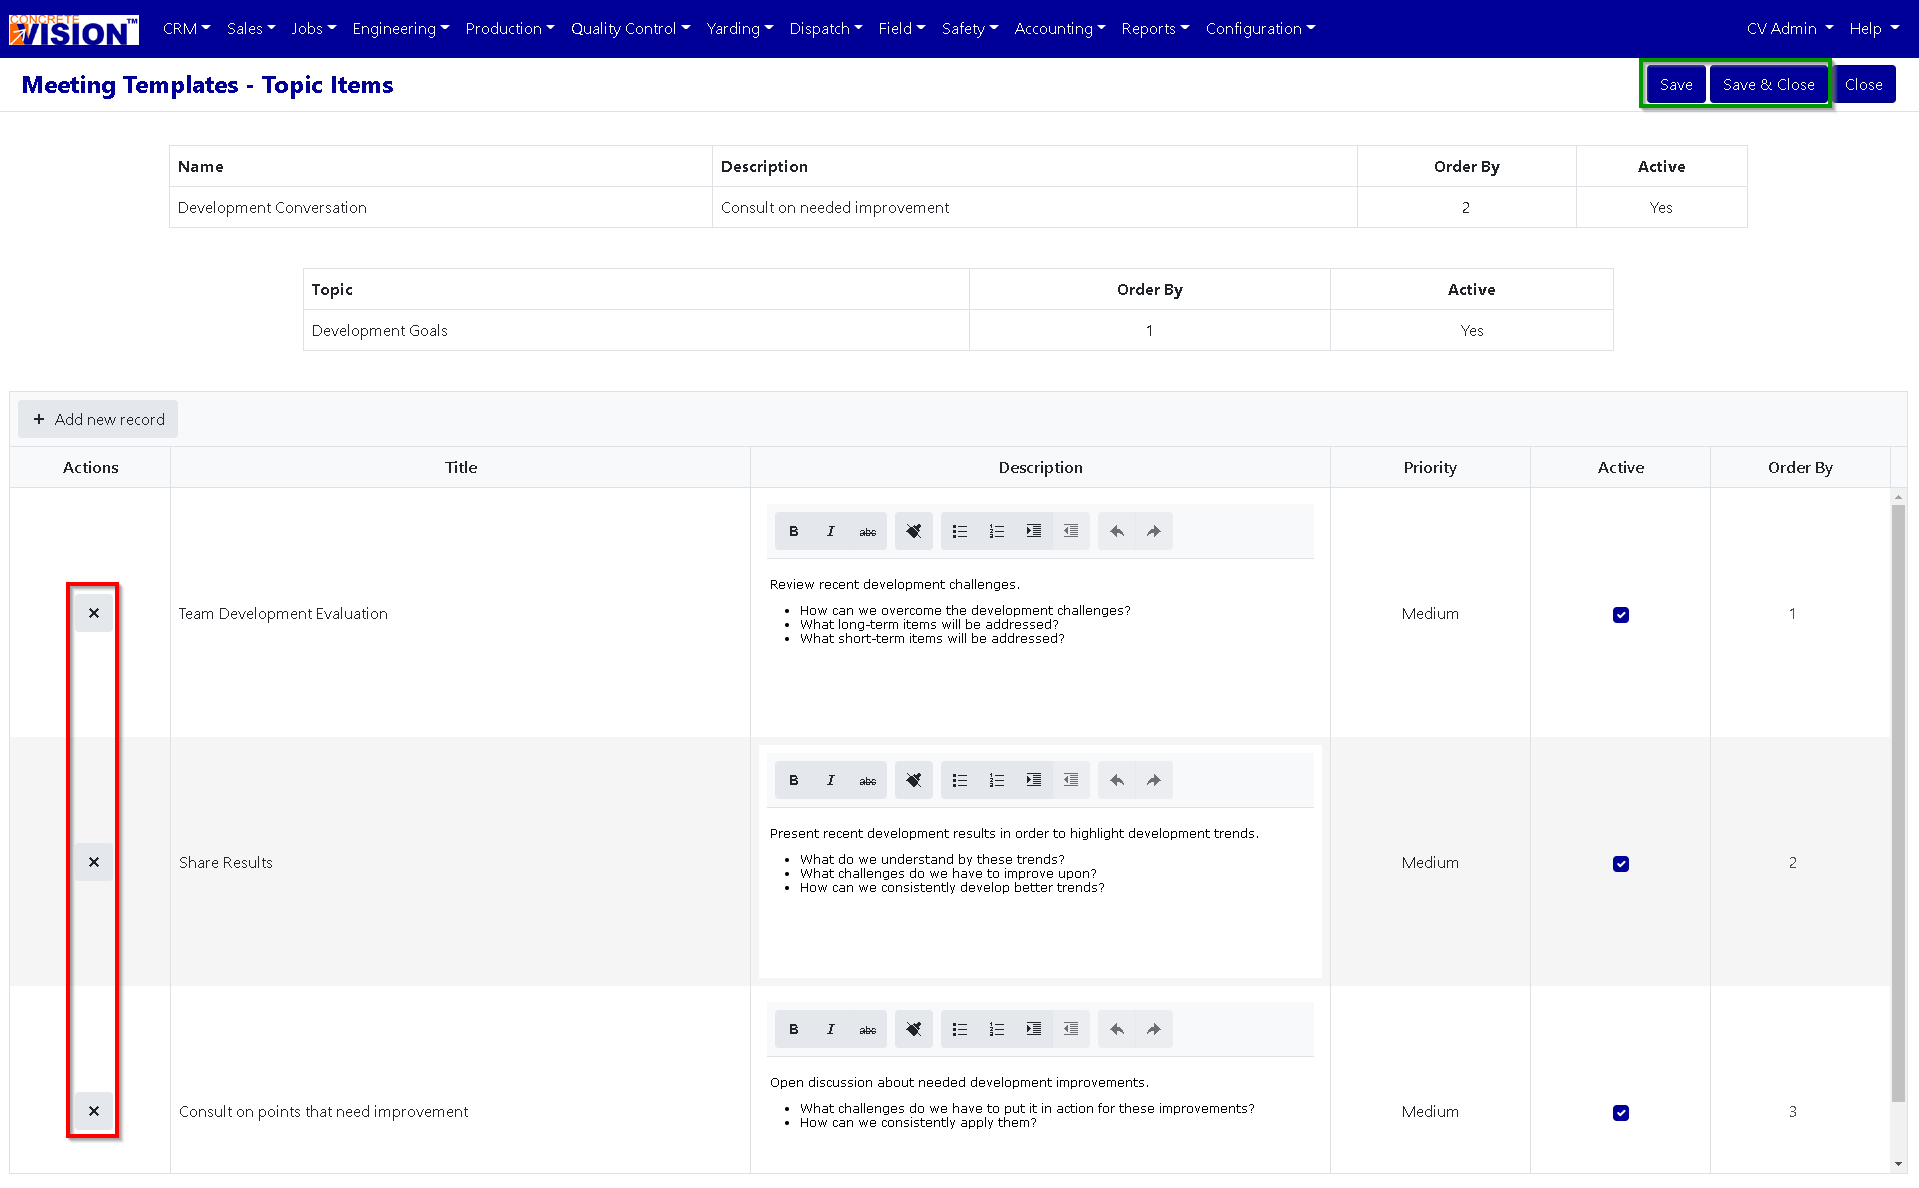Open the Accounting menu
Viewport: 1919px width, 1188px height.
pyautogui.click(x=1060, y=28)
